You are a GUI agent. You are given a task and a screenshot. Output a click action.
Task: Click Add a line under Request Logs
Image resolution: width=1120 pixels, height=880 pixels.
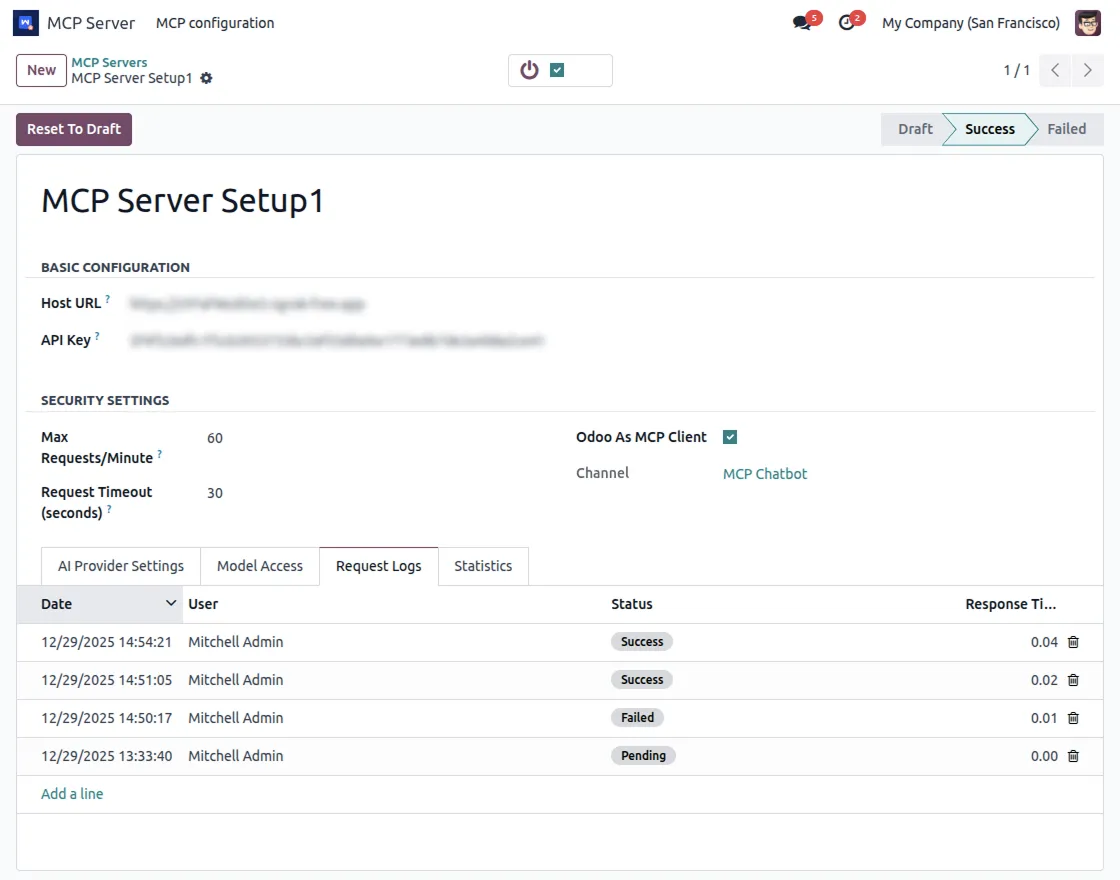pos(72,793)
